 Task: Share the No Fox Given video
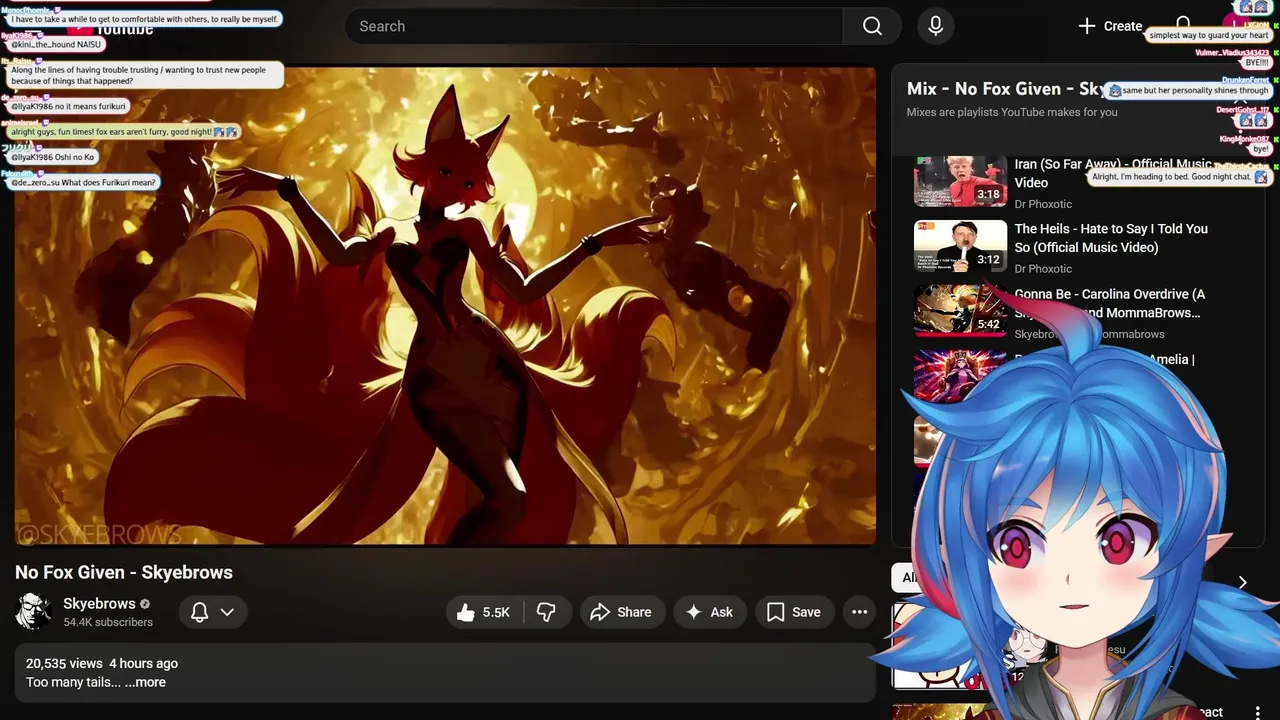[621, 612]
